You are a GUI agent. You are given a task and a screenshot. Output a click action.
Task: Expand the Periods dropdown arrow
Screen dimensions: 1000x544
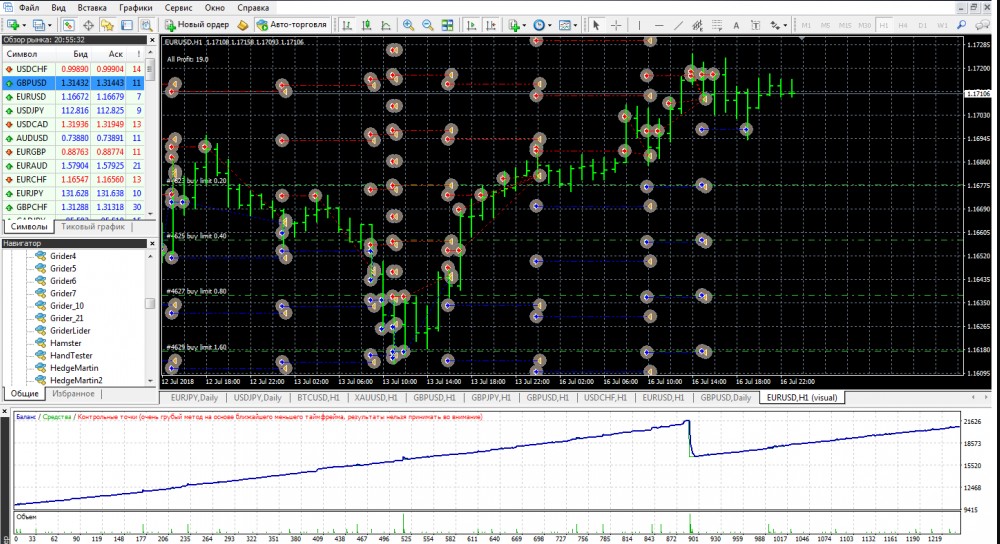[x=550, y=26]
